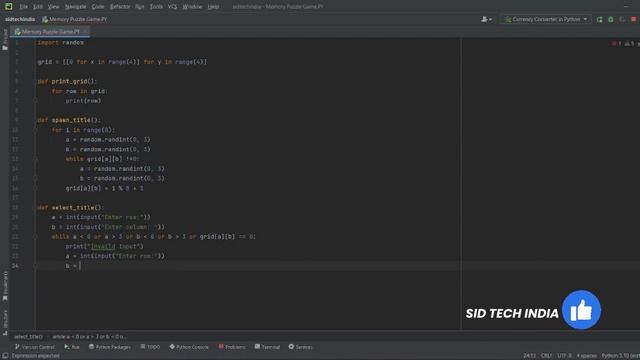The image size is (640, 360).
Task: Open the Problems tool window
Action: [x=232, y=347]
